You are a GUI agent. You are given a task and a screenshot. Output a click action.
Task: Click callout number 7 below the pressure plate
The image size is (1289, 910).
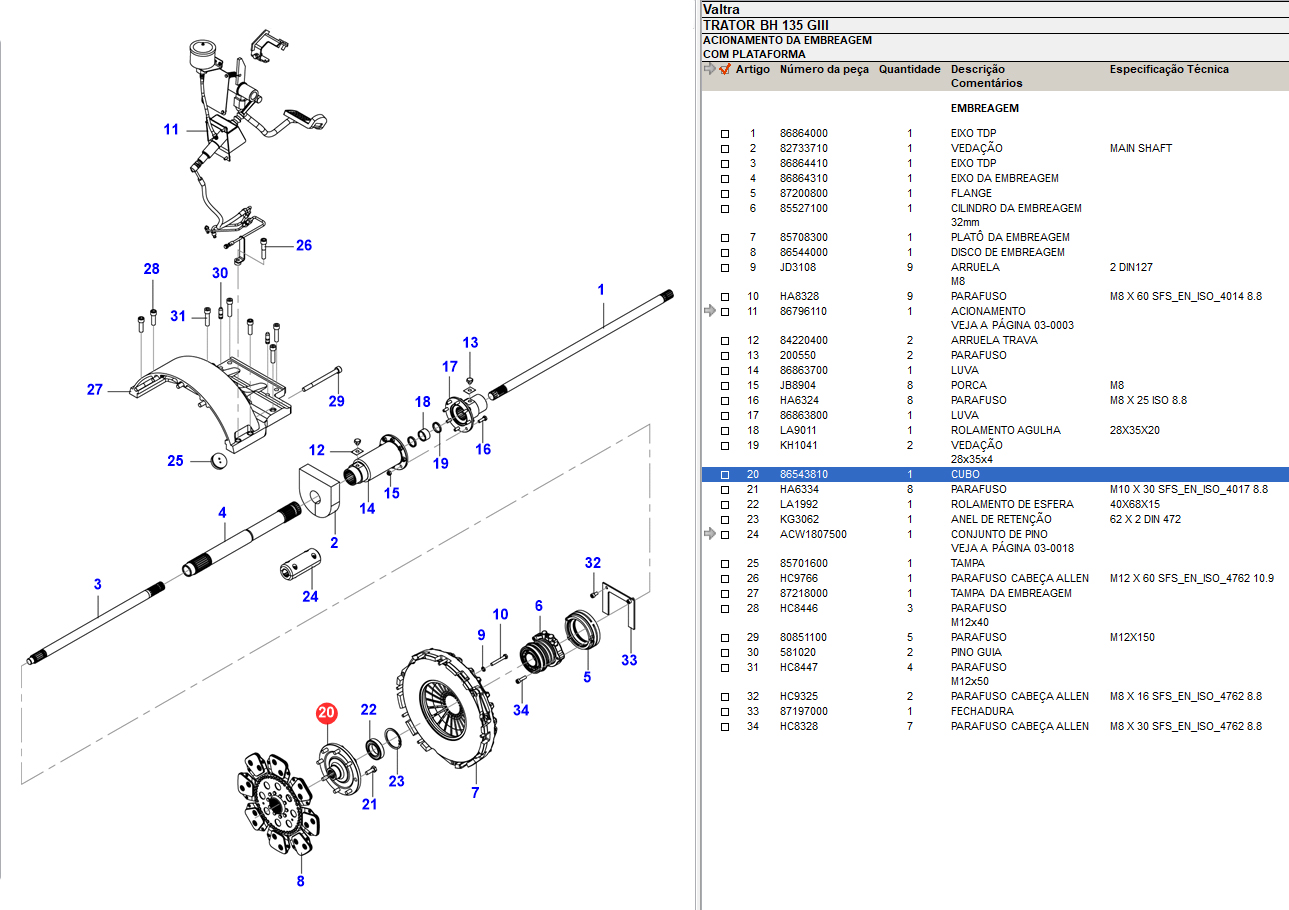pyautogui.click(x=475, y=793)
